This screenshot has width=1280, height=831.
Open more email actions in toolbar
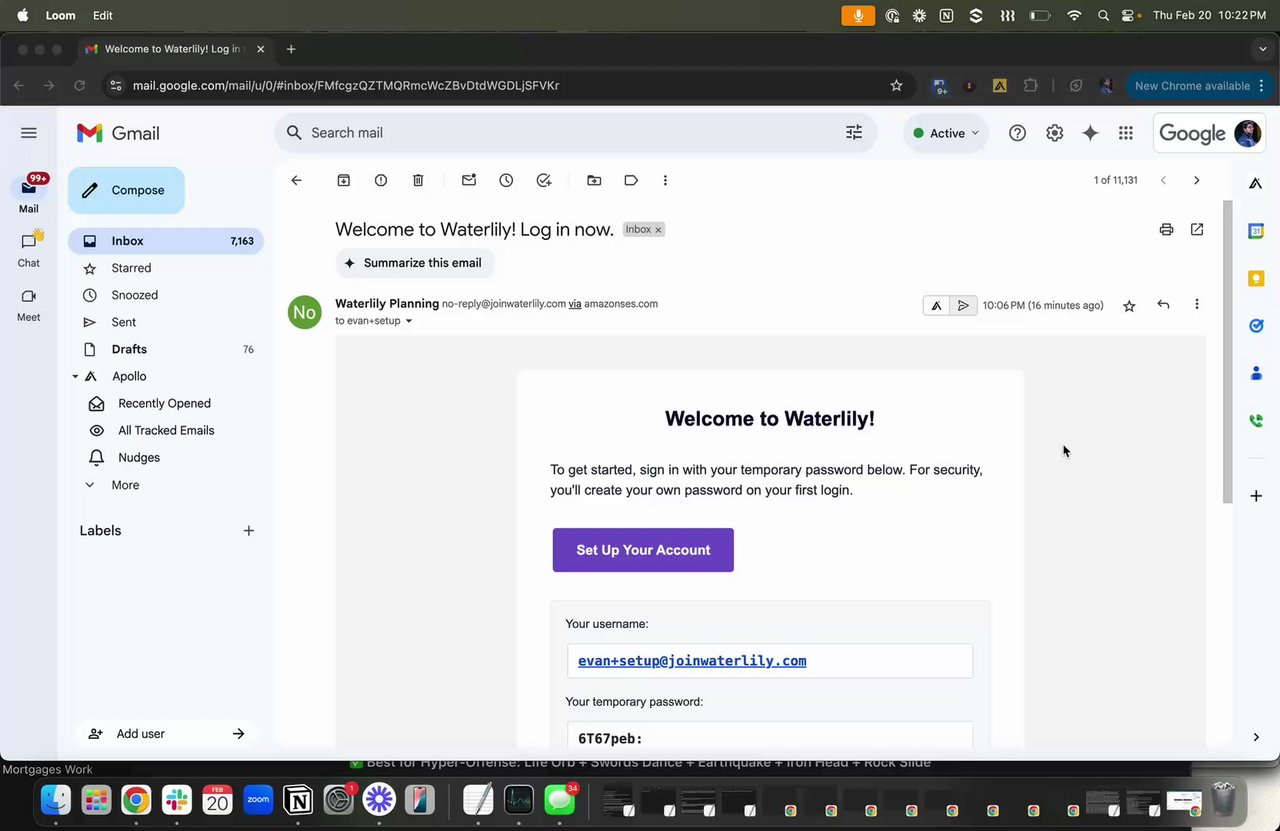click(x=665, y=180)
